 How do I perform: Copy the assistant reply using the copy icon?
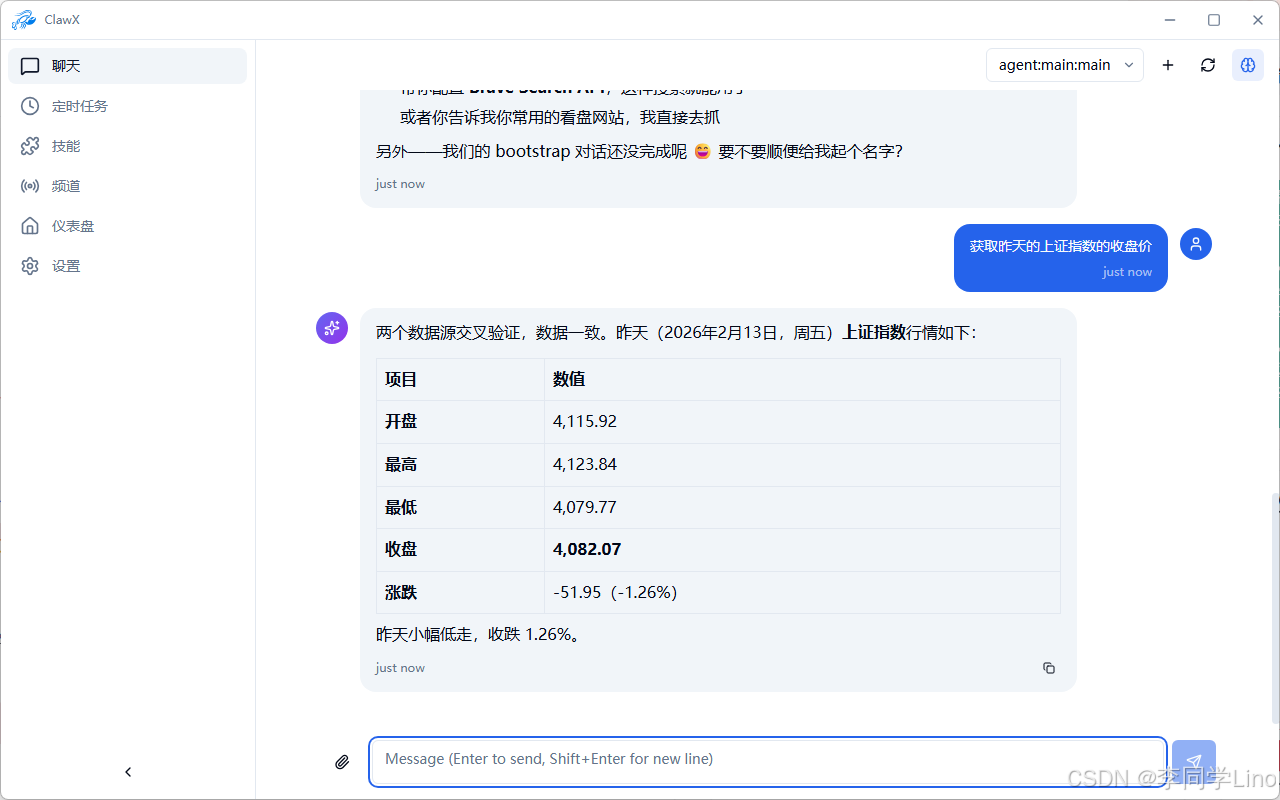[1048, 667]
